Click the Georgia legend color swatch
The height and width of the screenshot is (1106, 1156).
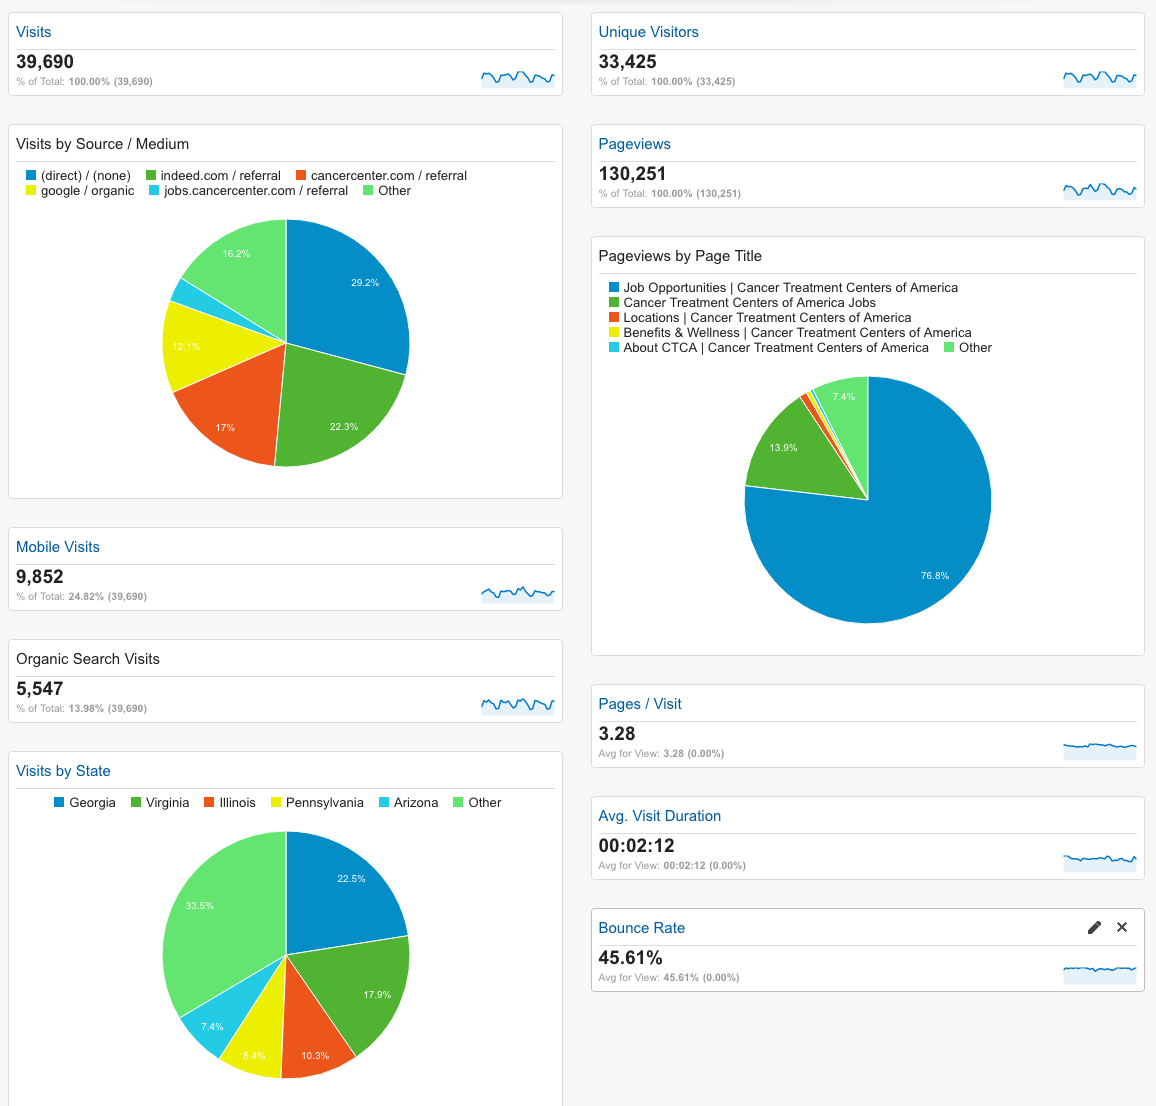[x=59, y=803]
